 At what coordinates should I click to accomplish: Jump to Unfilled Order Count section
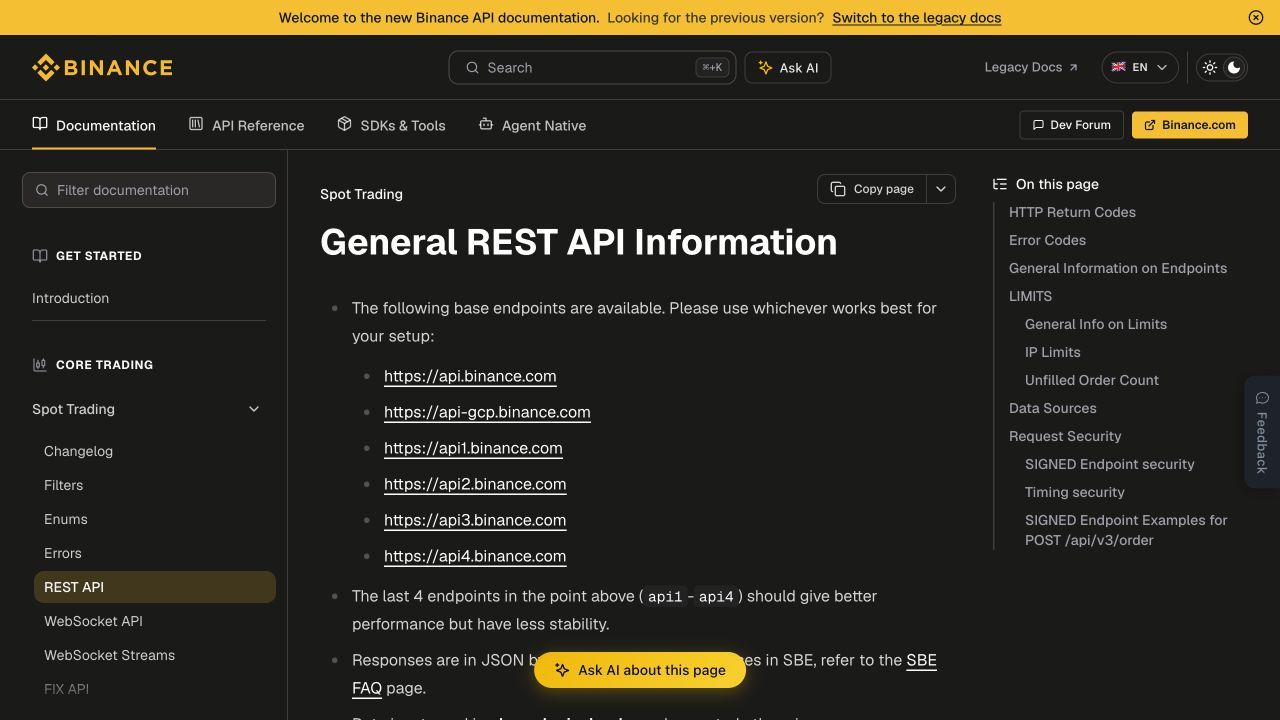tap(1092, 380)
